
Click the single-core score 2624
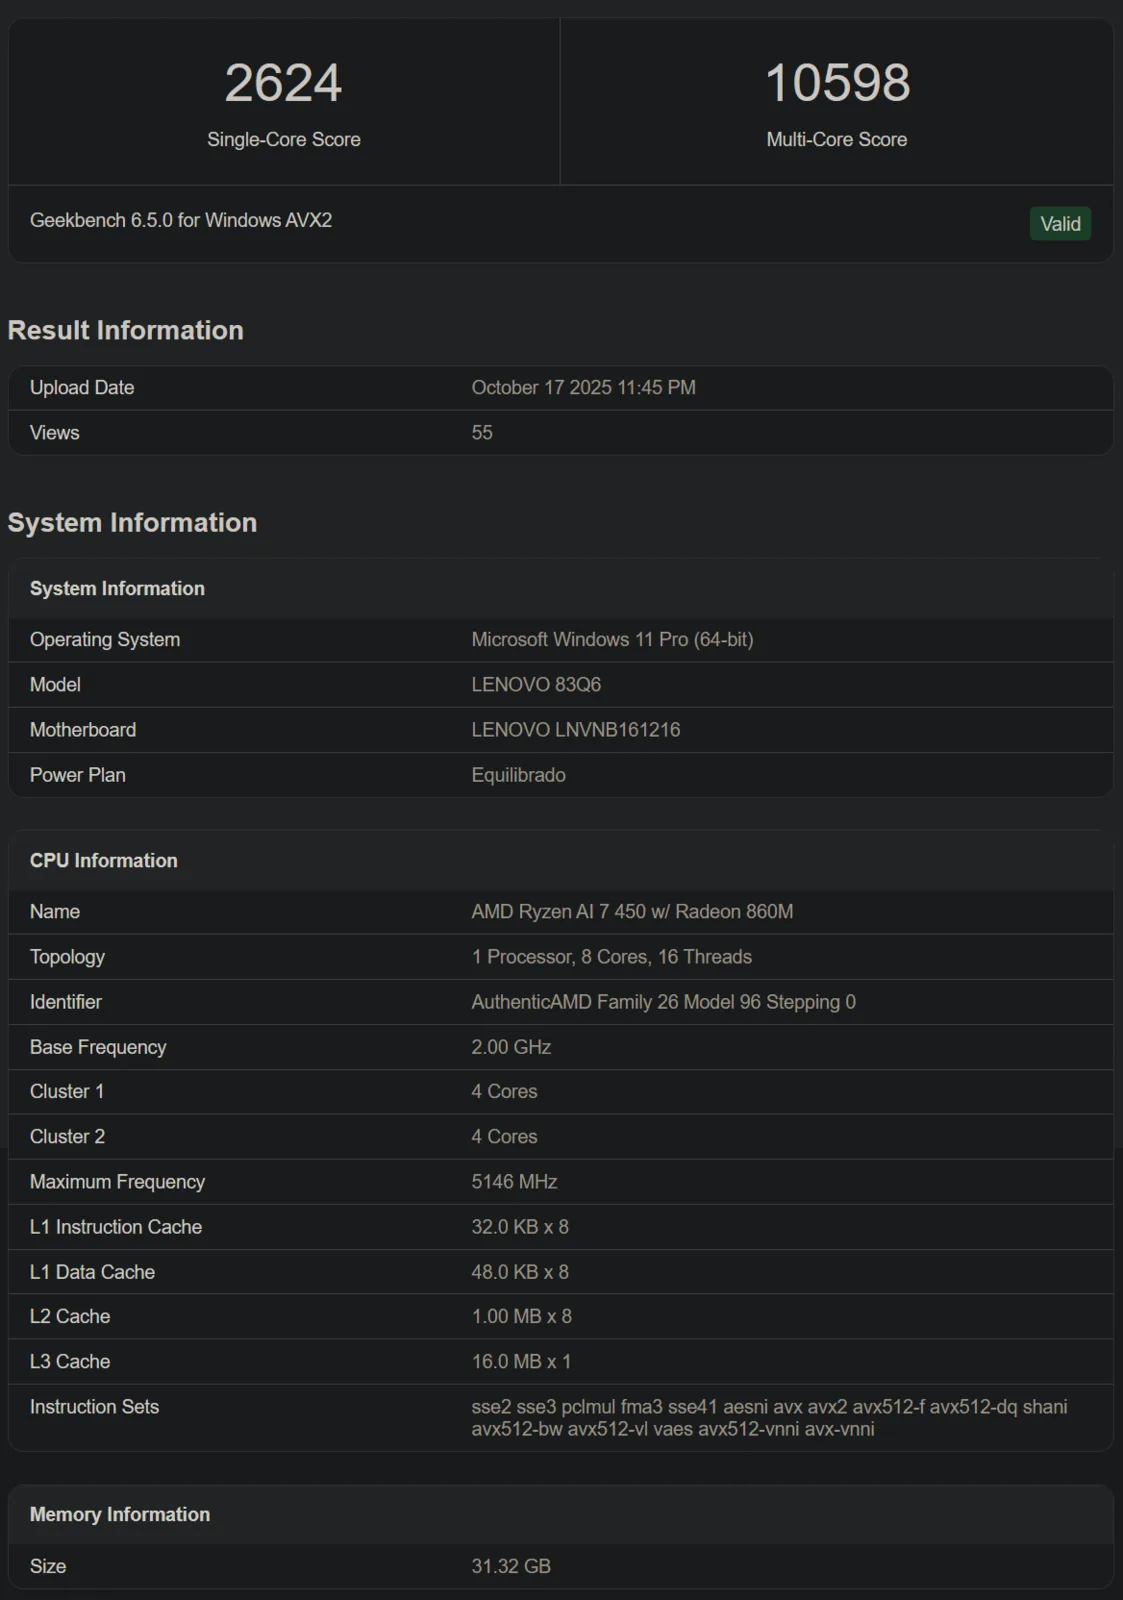point(283,83)
